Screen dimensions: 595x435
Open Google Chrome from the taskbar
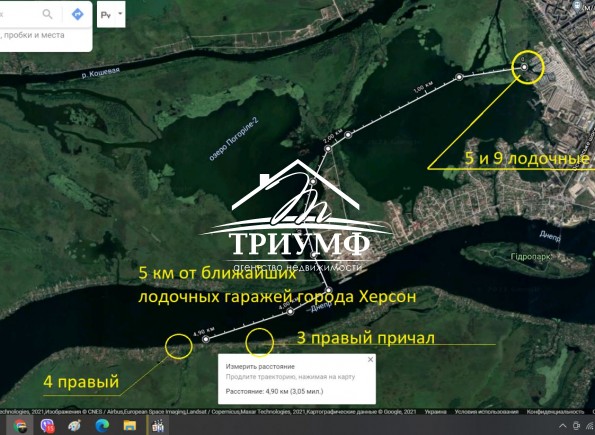[x=20, y=426]
